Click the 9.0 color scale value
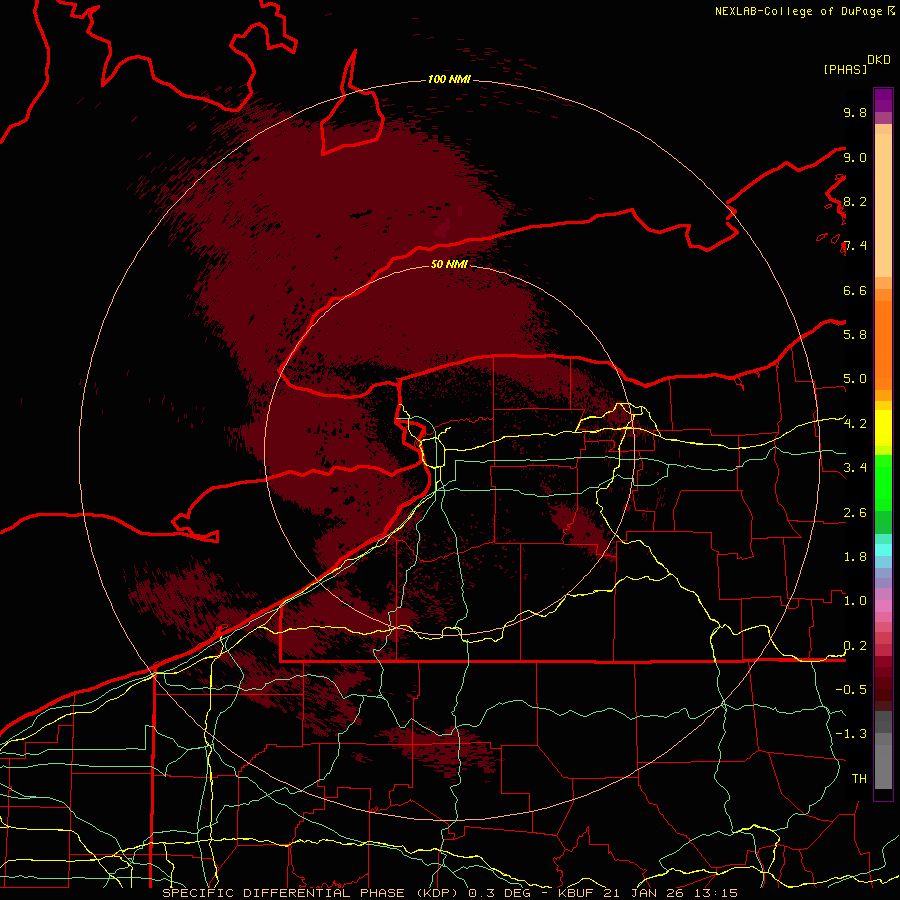 pos(855,157)
